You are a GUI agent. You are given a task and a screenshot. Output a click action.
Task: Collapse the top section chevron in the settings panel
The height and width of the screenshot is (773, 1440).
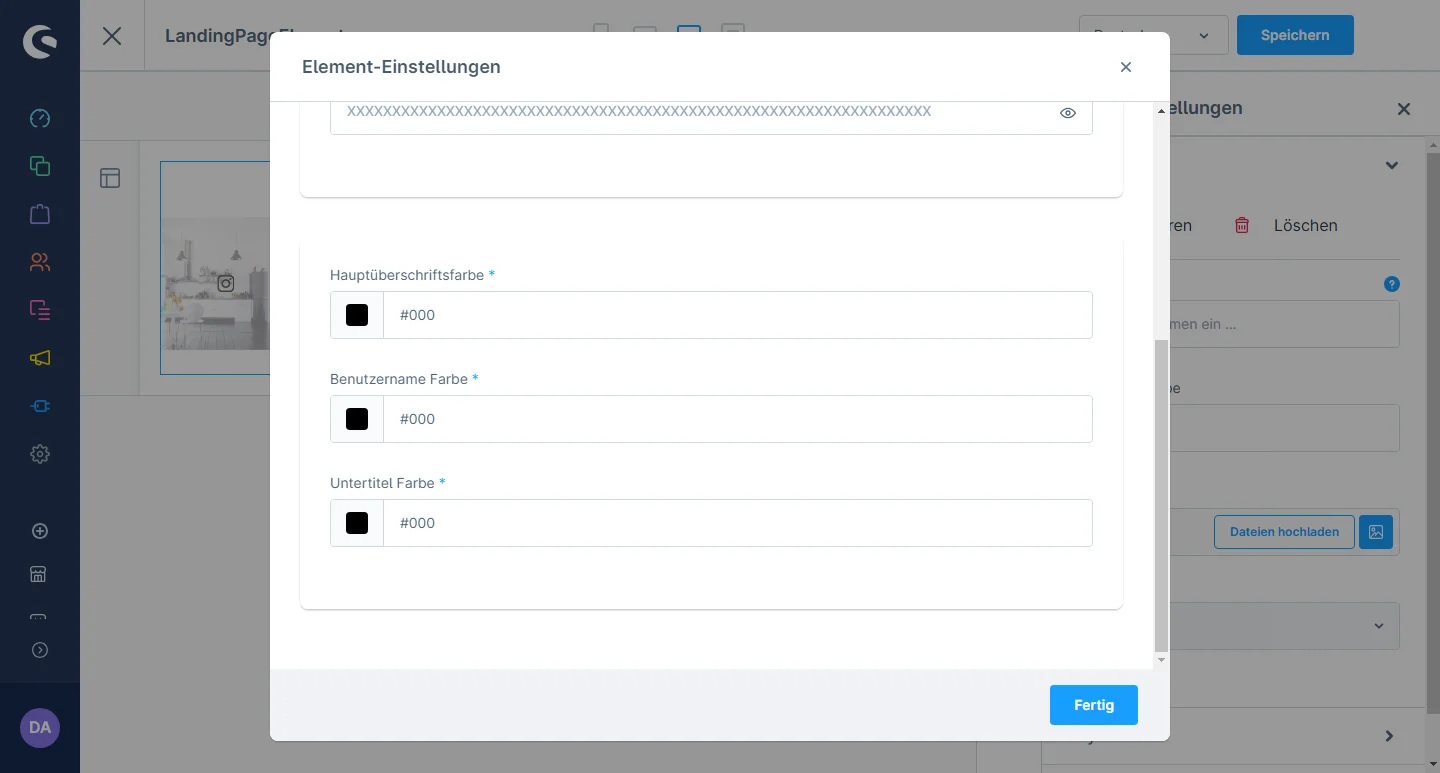pyautogui.click(x=1391, y=166)
